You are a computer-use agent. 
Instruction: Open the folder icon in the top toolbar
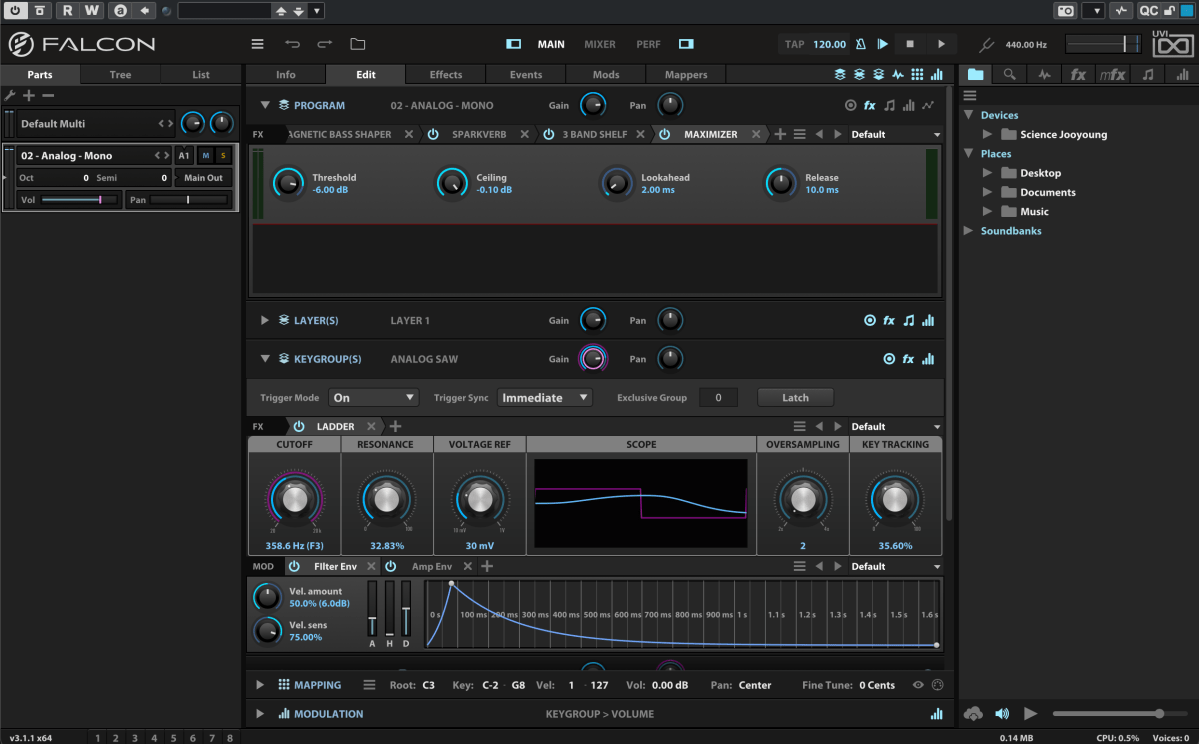click(x=357, y=44)
